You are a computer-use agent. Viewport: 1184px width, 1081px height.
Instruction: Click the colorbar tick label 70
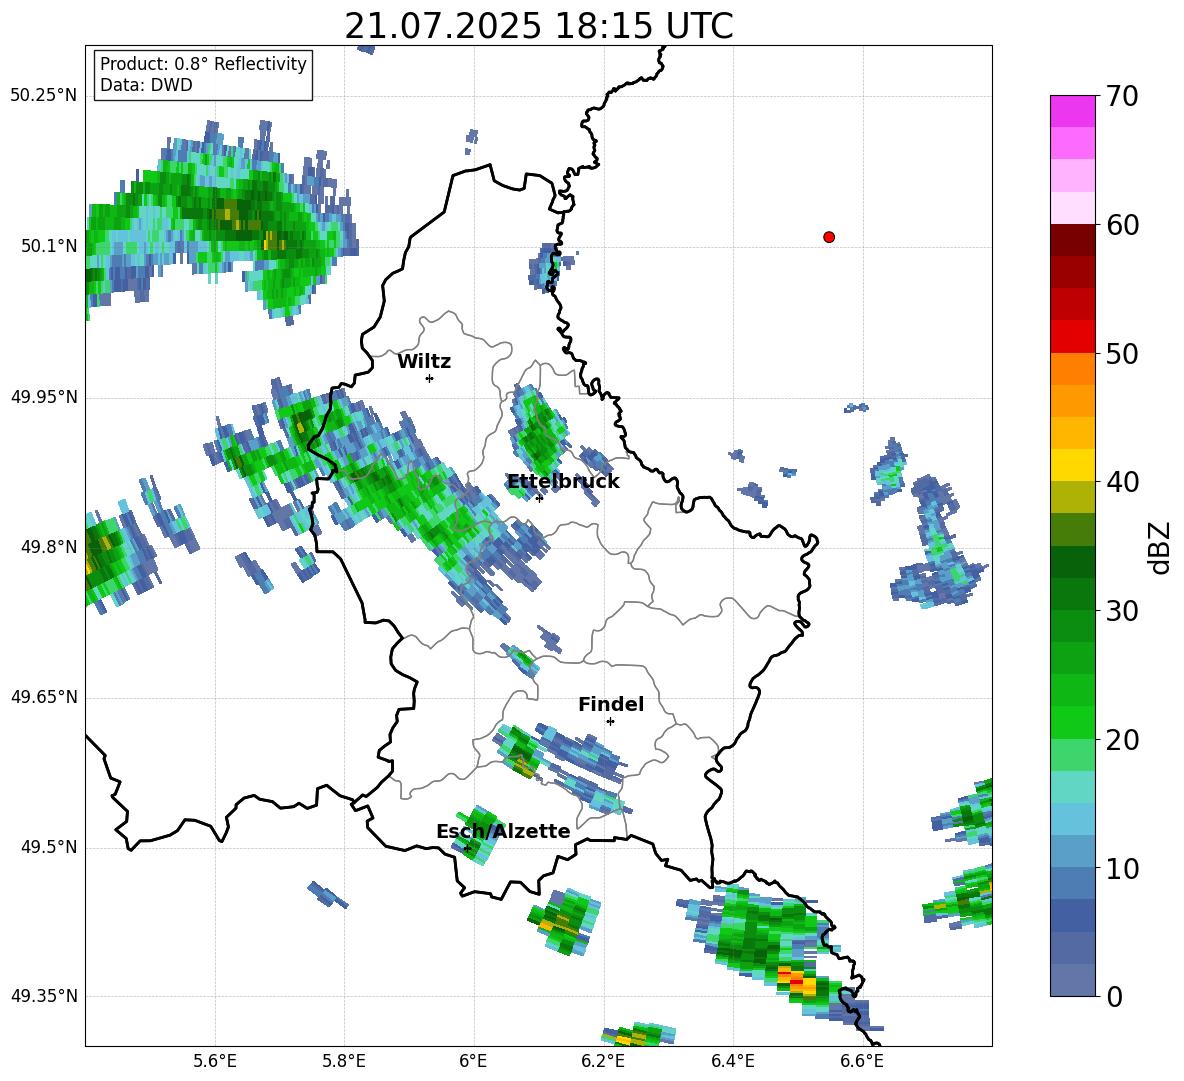(1123, 96)
